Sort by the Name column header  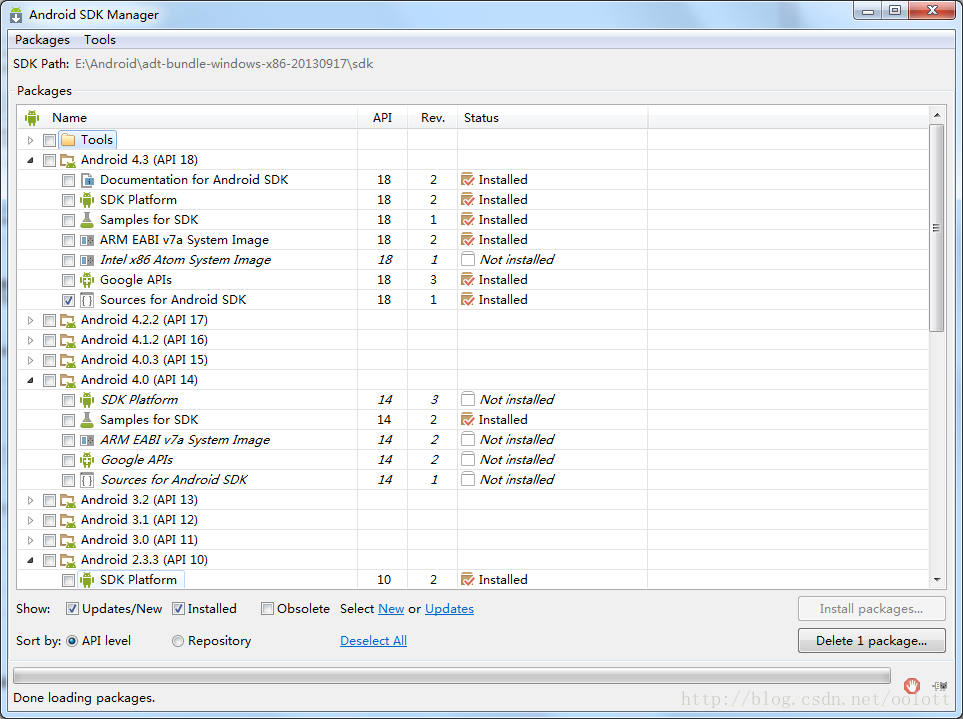187,117
